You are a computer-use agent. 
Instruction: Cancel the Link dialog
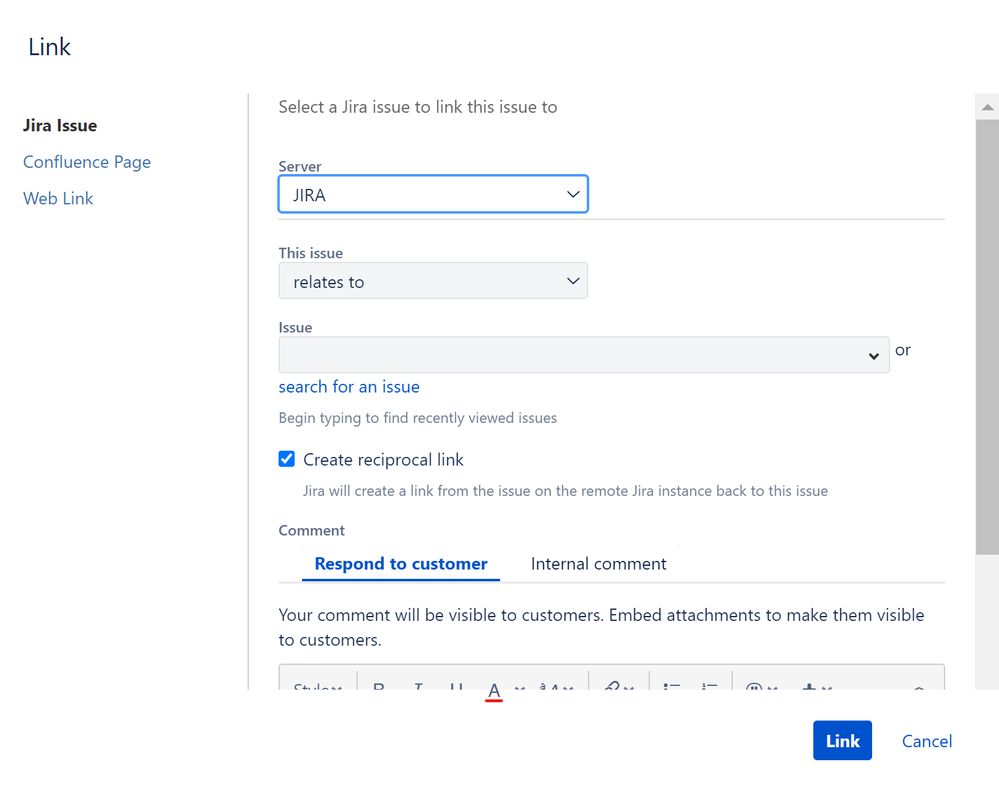(x=926, y=741)
